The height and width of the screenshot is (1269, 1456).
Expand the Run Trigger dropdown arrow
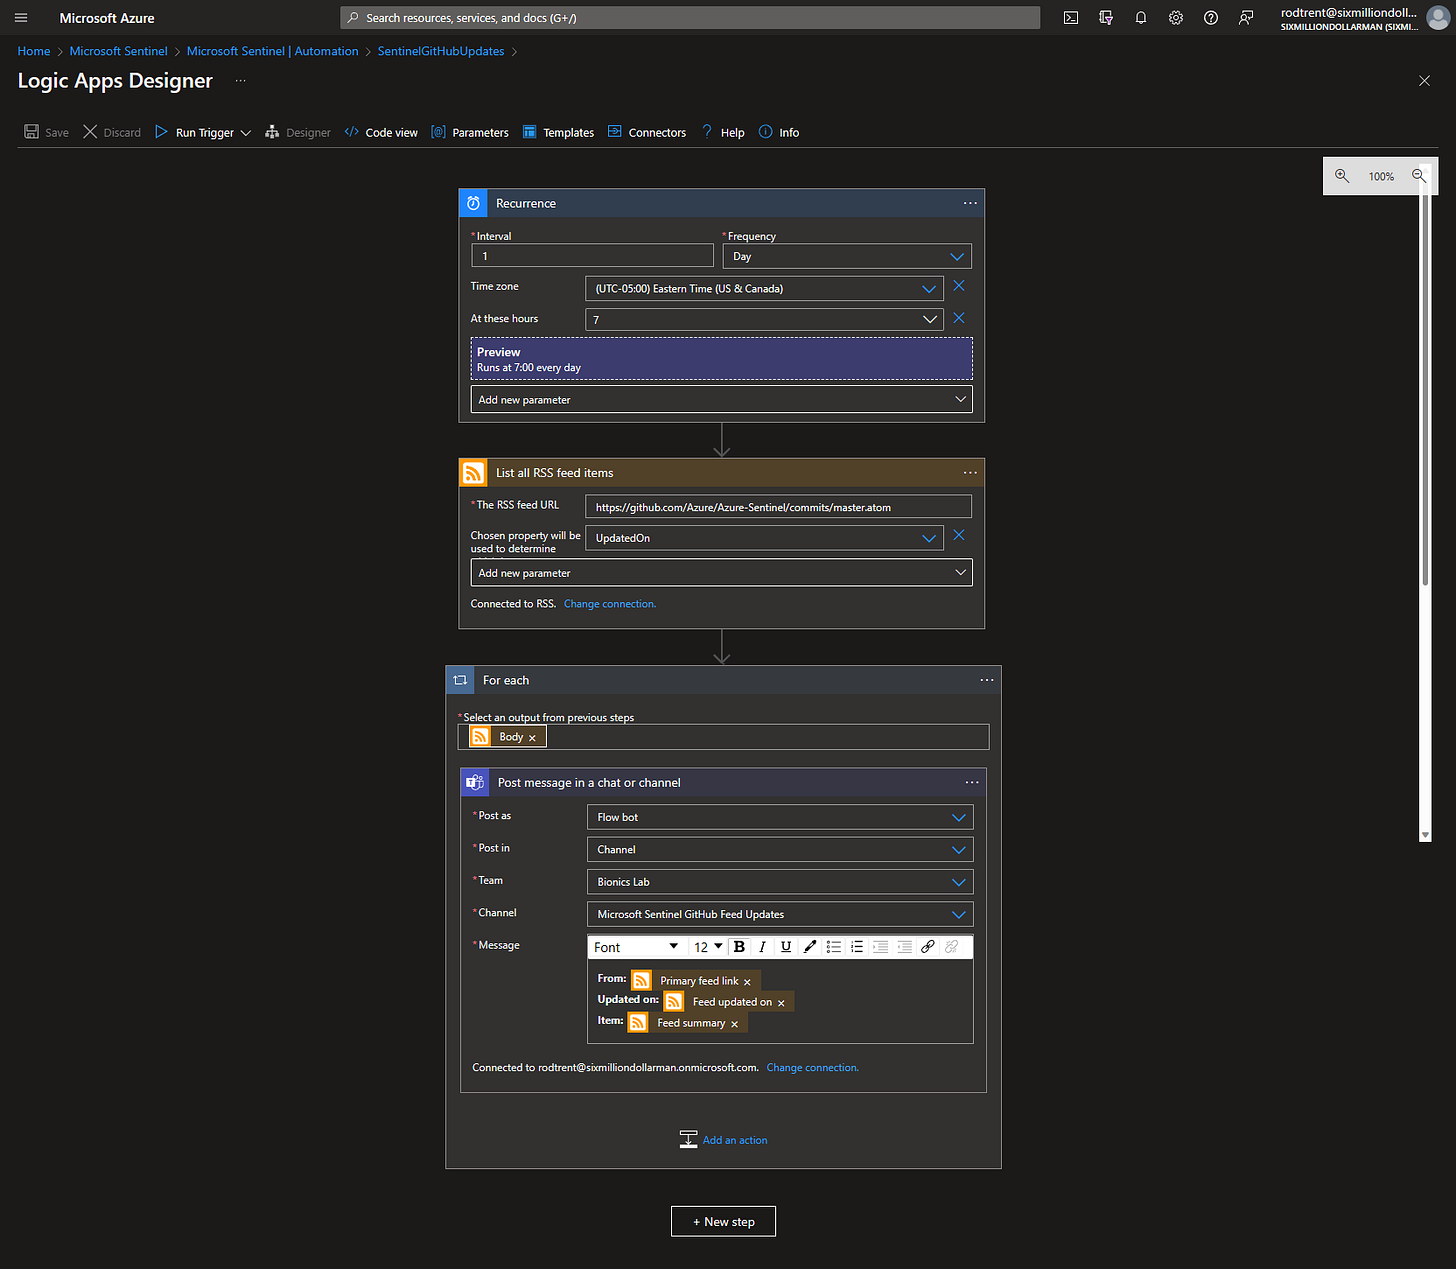coord(245,133)
